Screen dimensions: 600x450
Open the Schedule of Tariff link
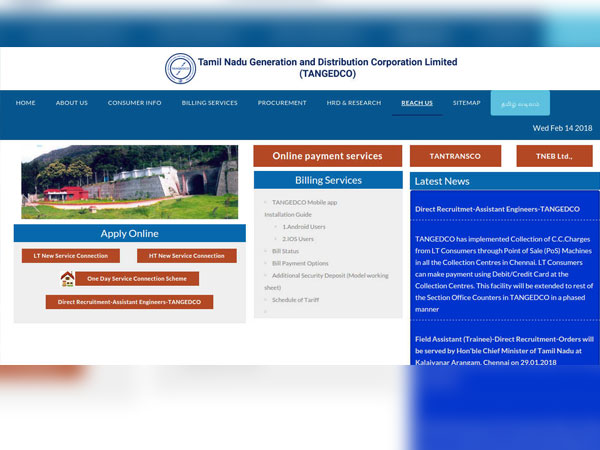coord(297,300)
